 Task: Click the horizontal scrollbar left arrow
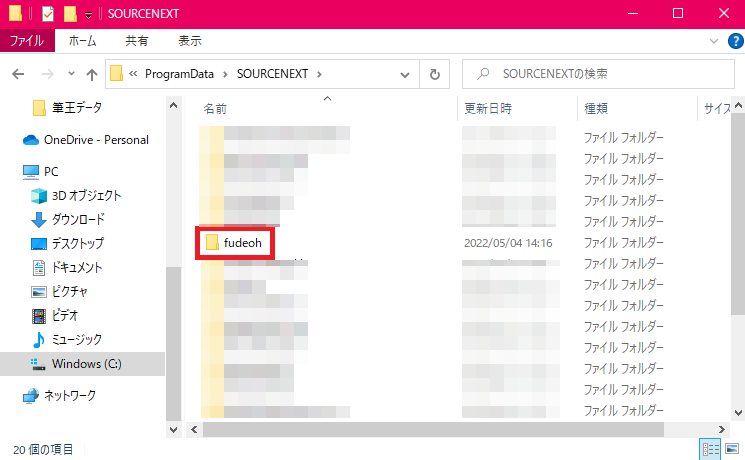point(194,430)
